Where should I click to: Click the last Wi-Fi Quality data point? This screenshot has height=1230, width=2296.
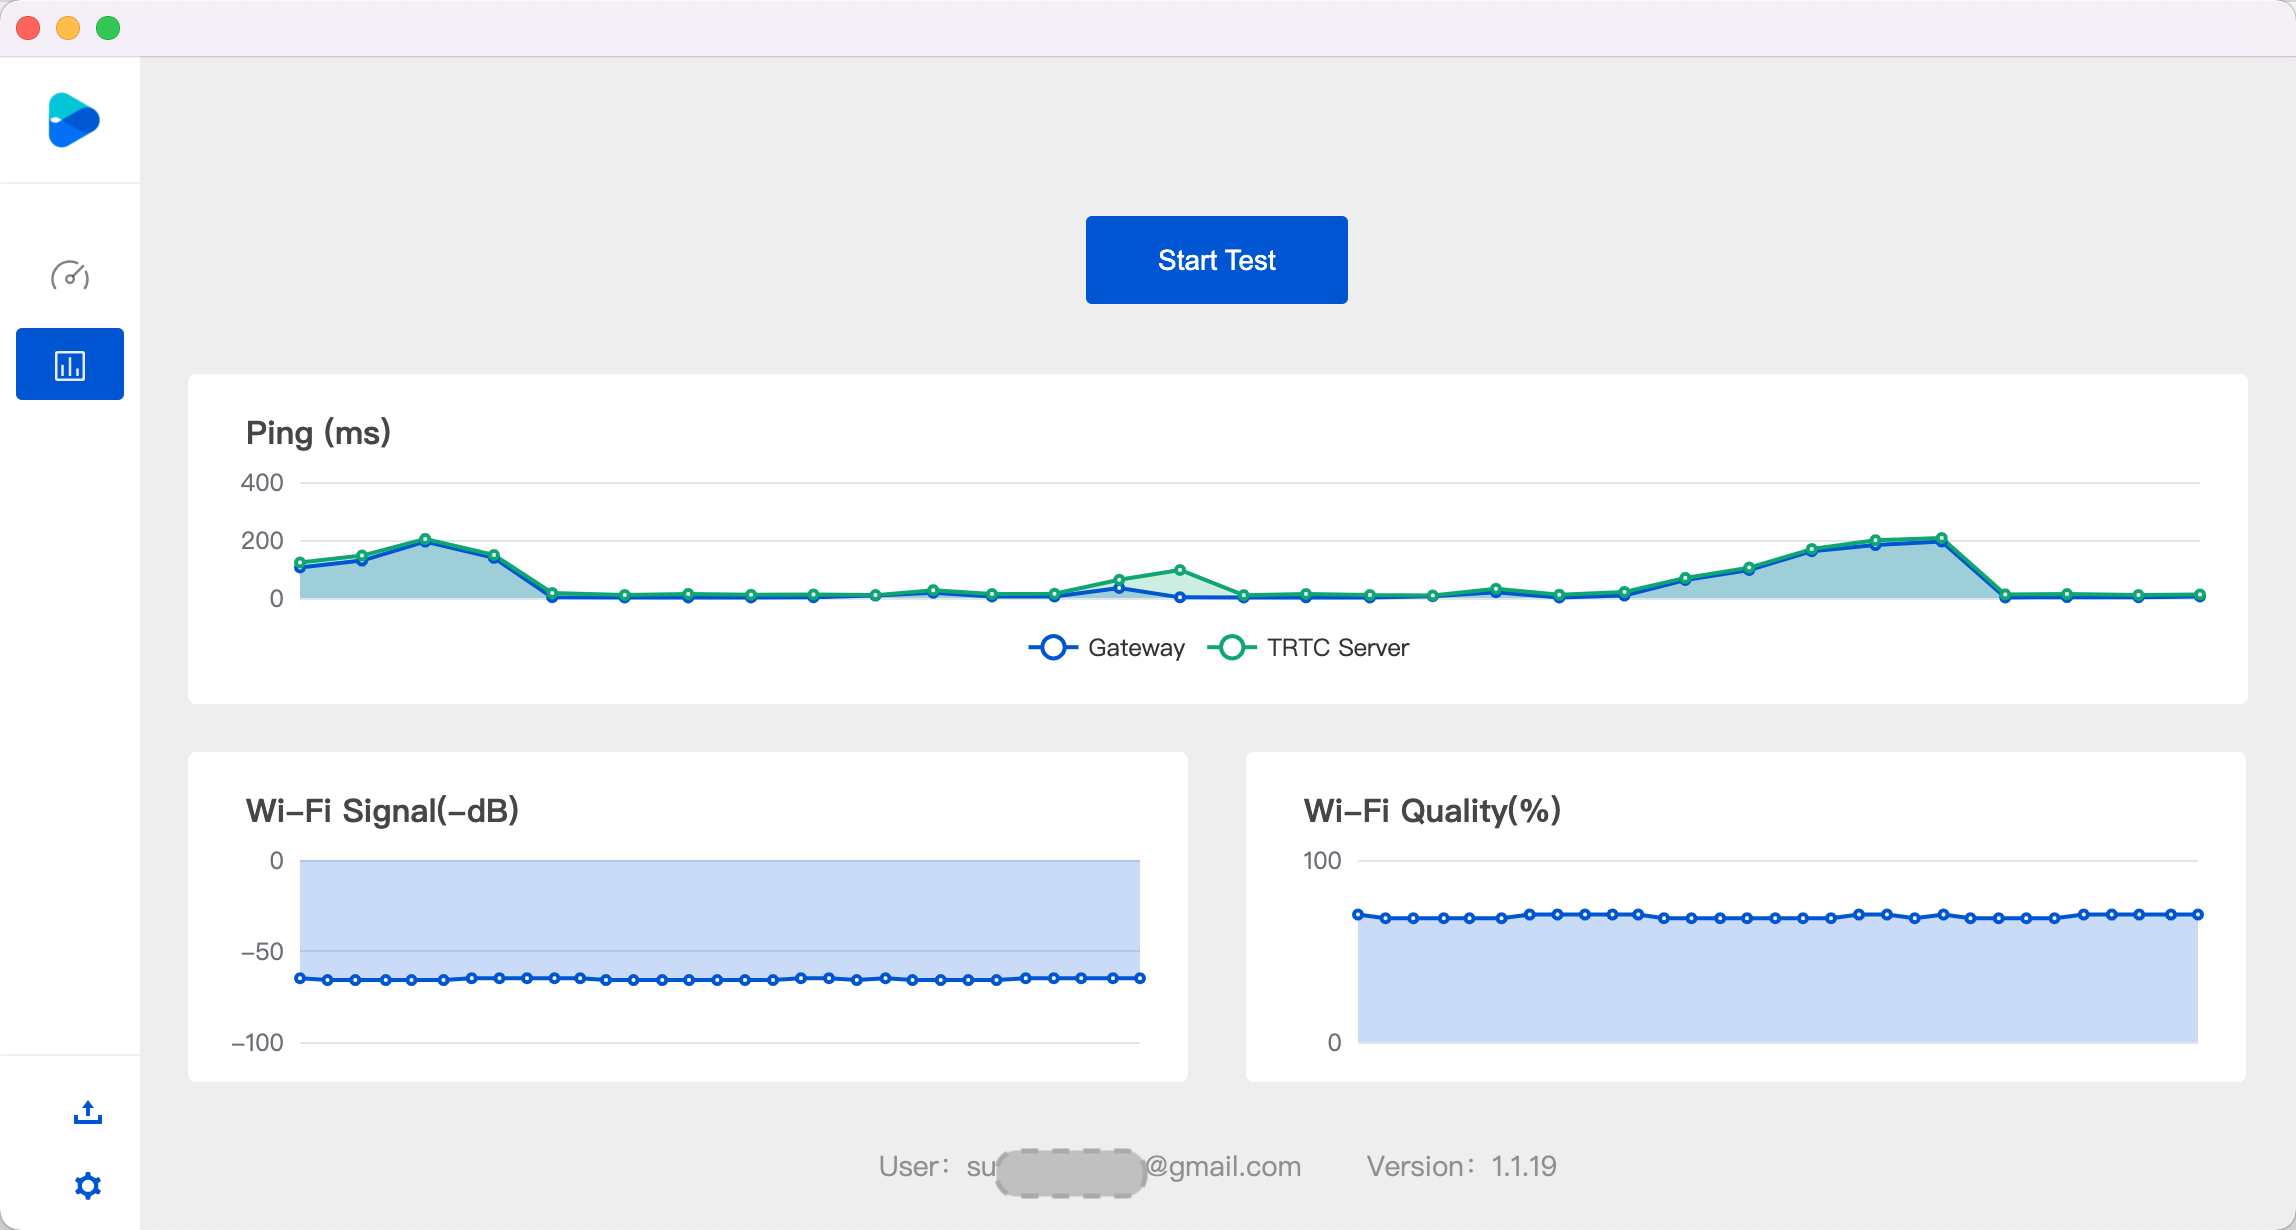[x=2198, y=914]
